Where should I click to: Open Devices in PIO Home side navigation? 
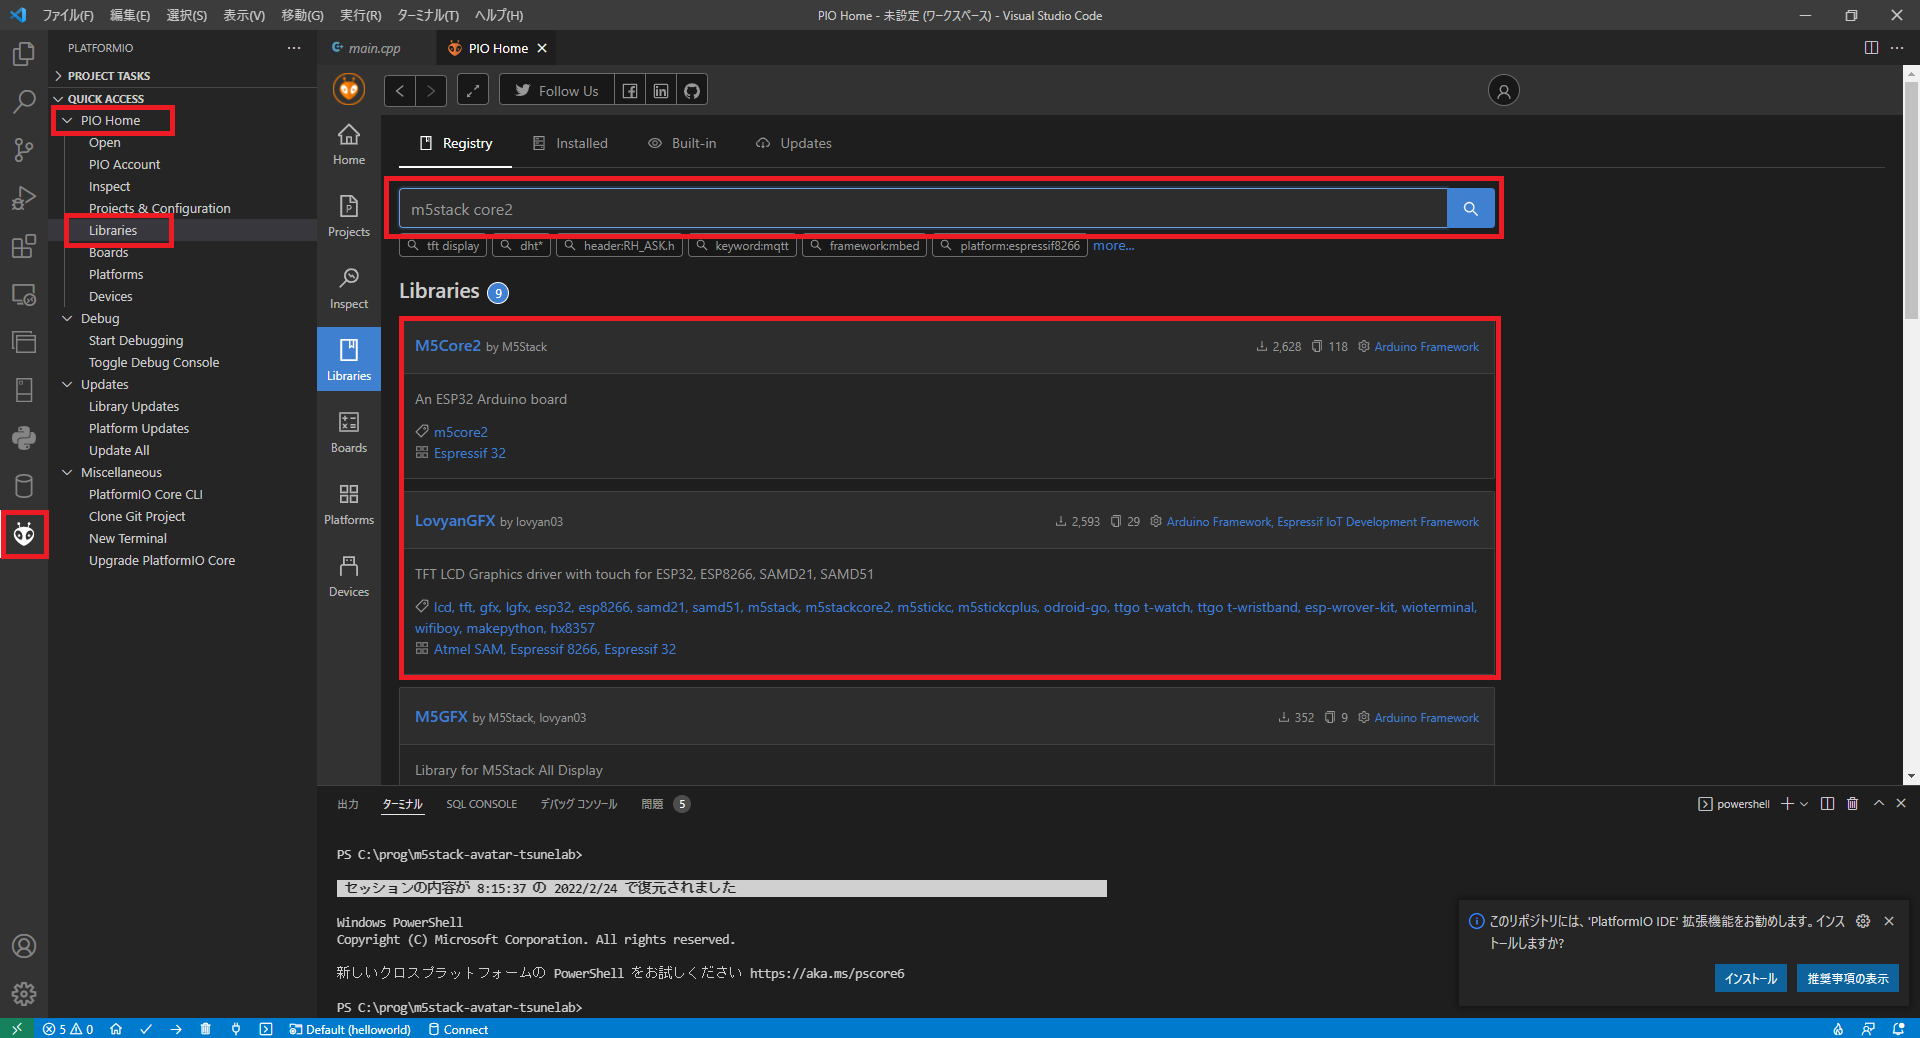(348, 576)
